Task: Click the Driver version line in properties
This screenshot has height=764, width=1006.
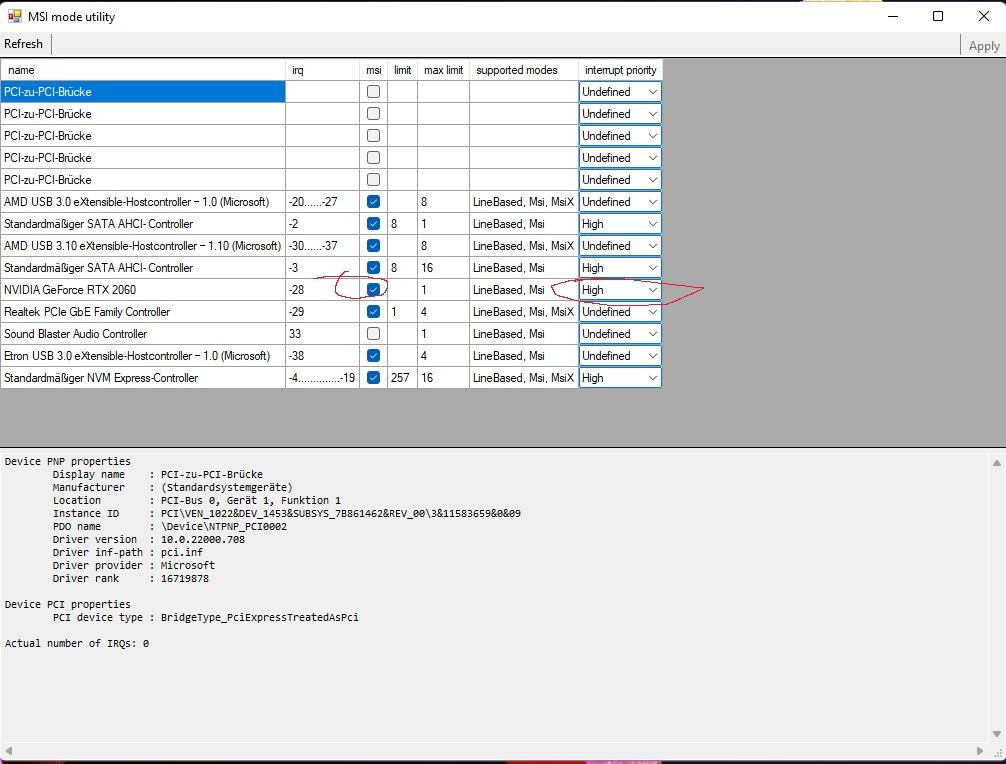Action: [x=149, y=539]
